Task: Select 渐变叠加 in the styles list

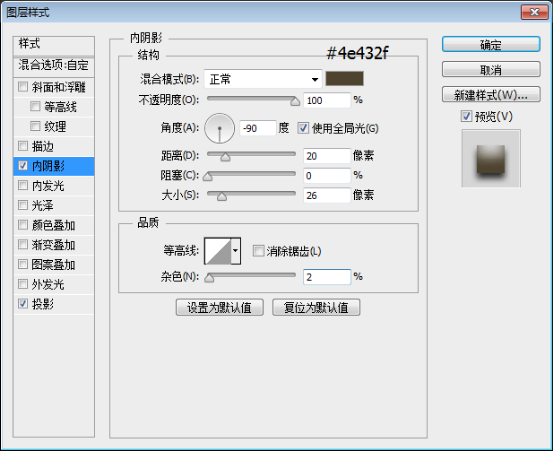Action: coord(54,245)
